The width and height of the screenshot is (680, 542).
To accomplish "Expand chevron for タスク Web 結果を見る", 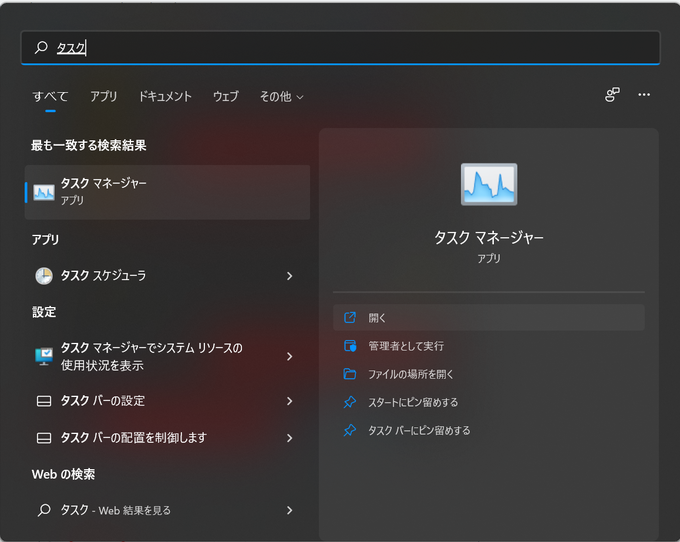I will 289,510.
